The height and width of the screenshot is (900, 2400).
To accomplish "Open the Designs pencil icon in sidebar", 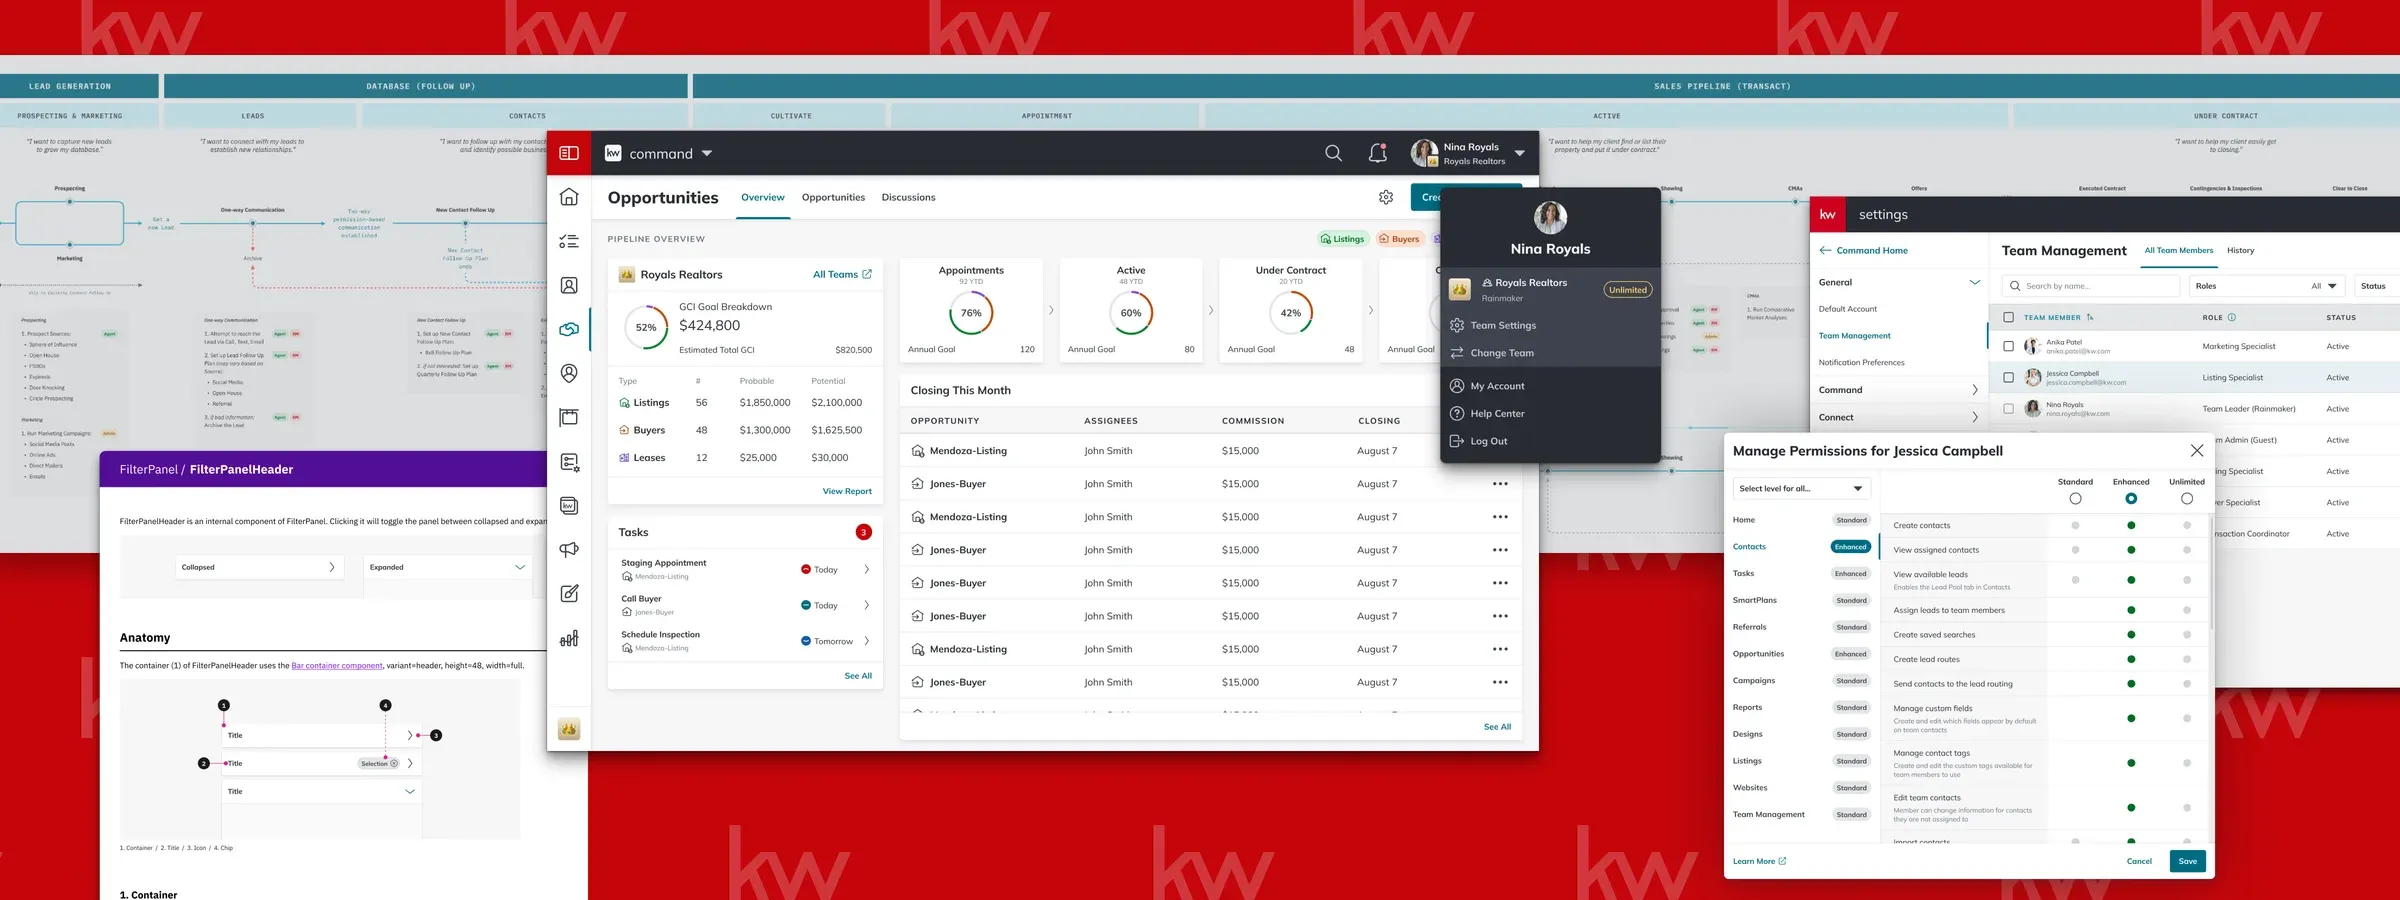I will (569, 594).
